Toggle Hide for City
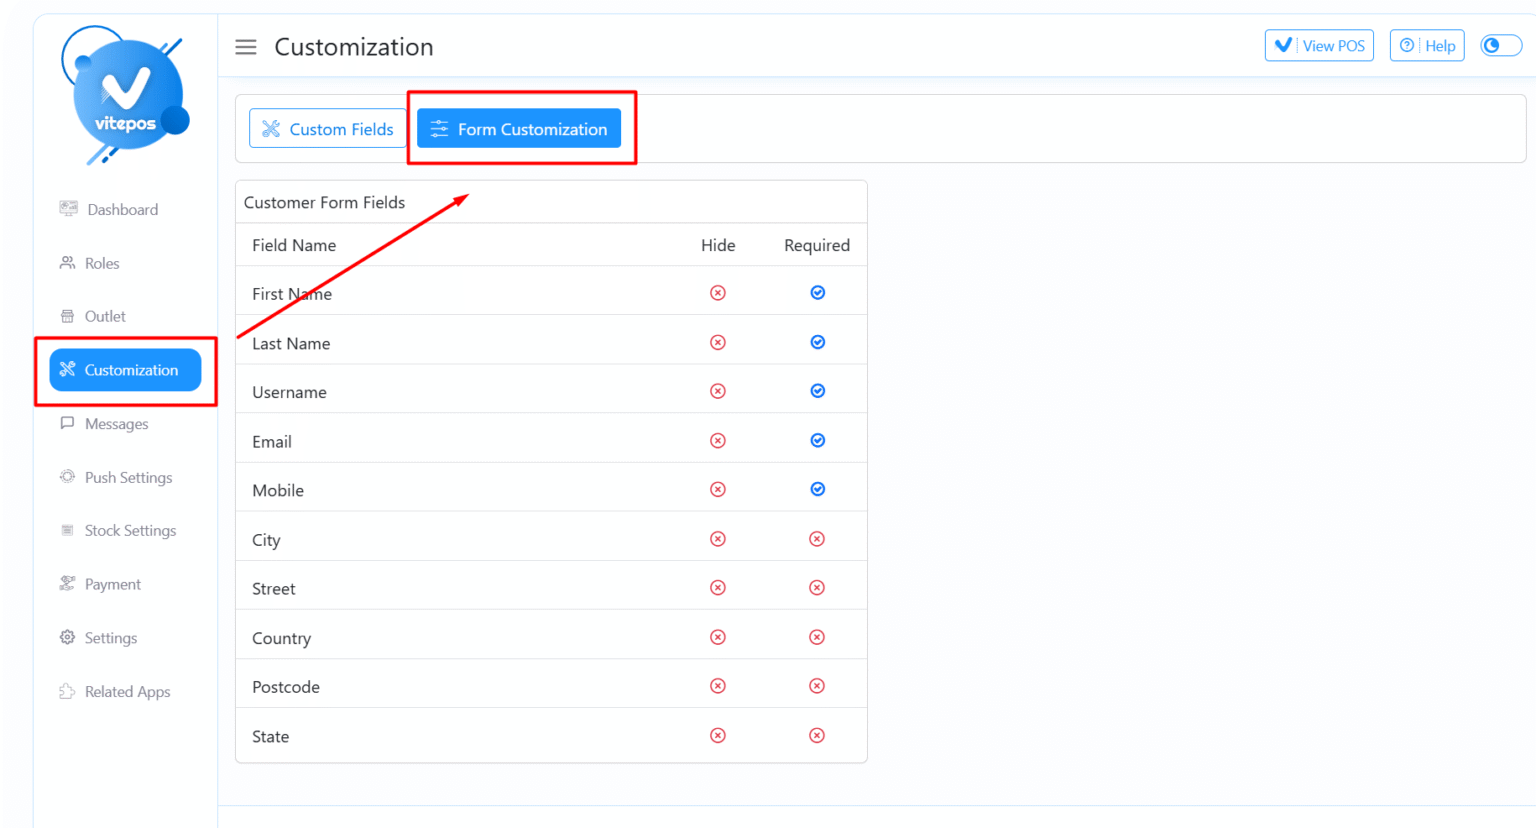The image size is (1536, 828). point(718,539)
